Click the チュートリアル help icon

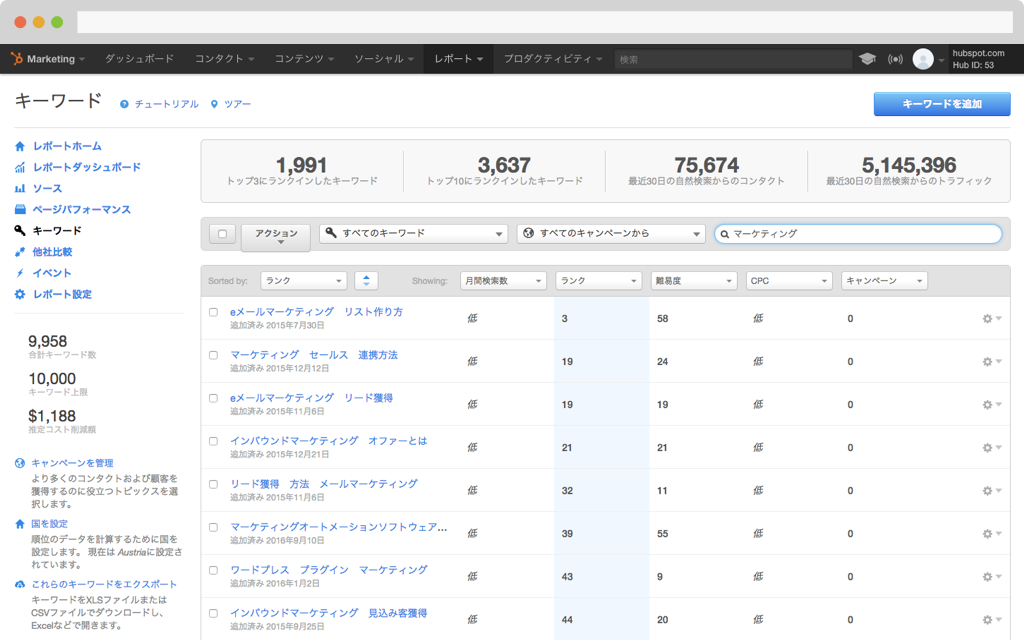point(124,104)
